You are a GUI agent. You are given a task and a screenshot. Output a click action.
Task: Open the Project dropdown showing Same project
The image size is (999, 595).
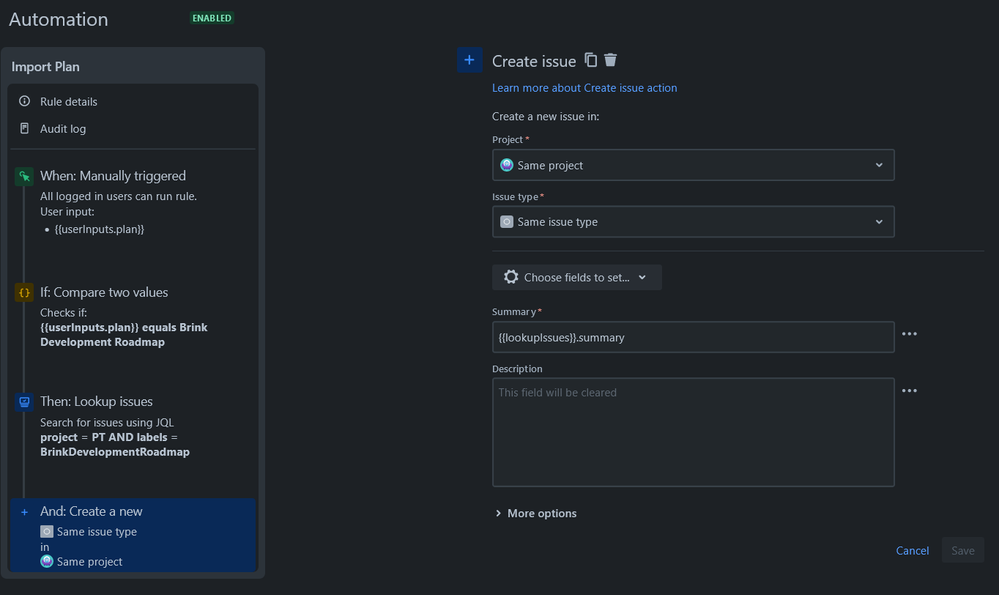coord(693,164)
